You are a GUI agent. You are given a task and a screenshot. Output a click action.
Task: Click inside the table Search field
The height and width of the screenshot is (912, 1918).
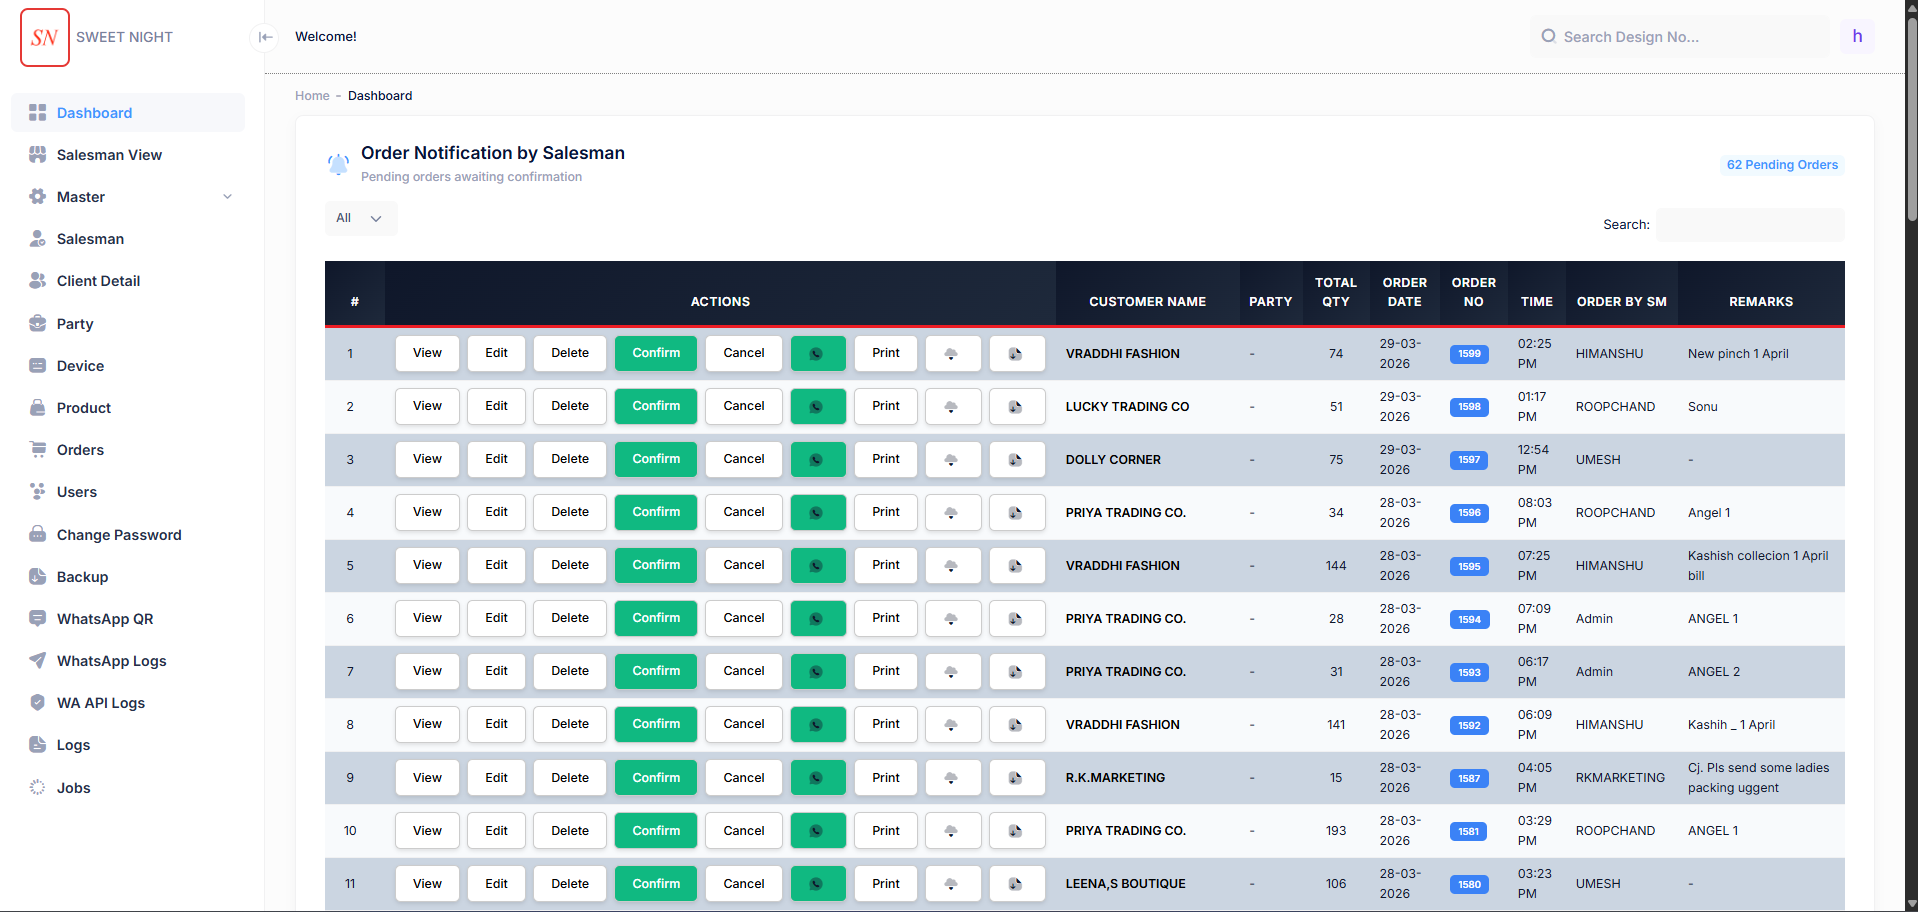[x=1749, y=224]
